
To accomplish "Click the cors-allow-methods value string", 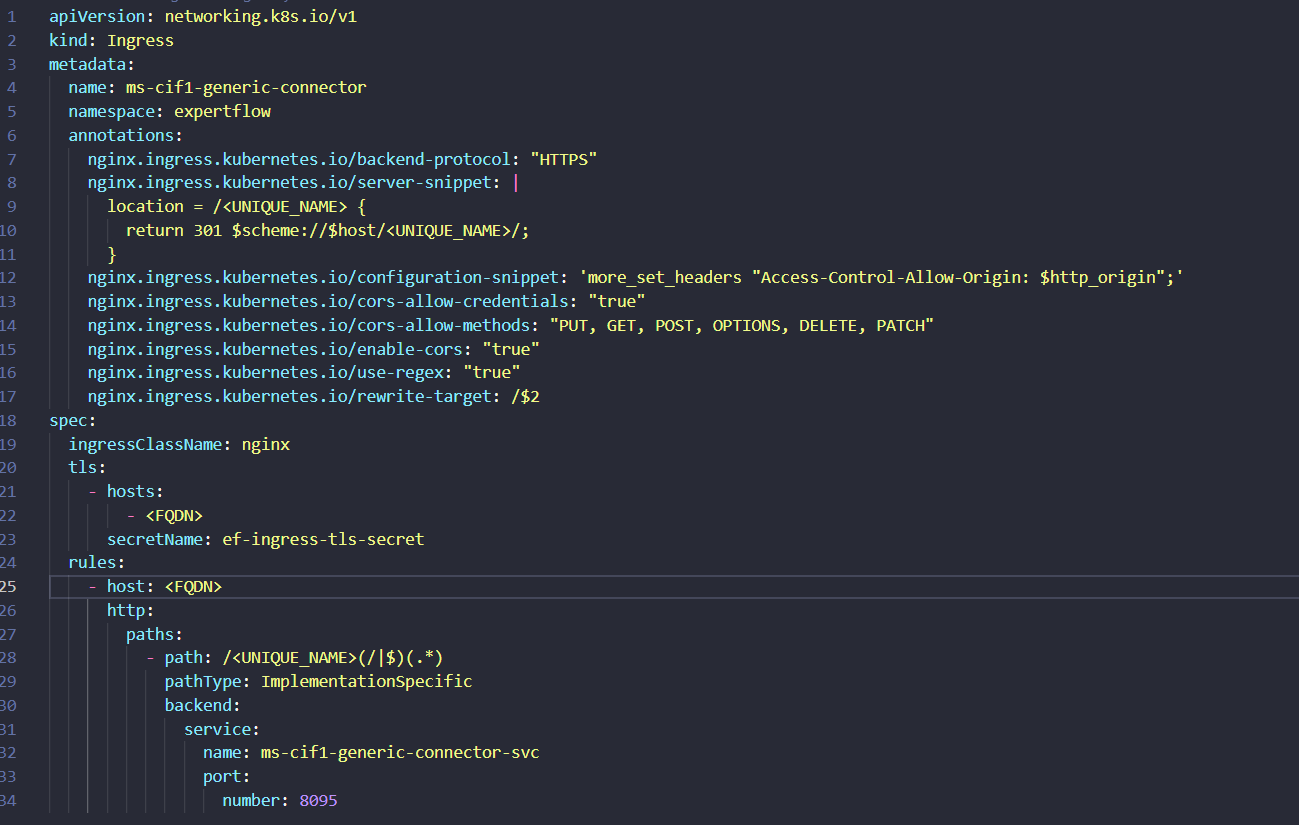I will point(743,325).
